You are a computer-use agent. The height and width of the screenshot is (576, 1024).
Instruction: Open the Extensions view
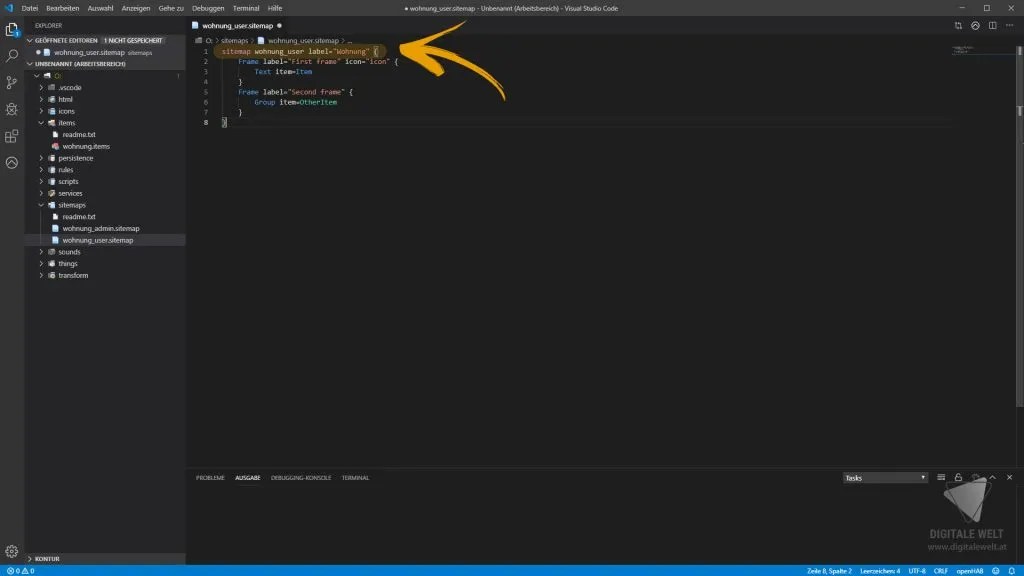12,136
